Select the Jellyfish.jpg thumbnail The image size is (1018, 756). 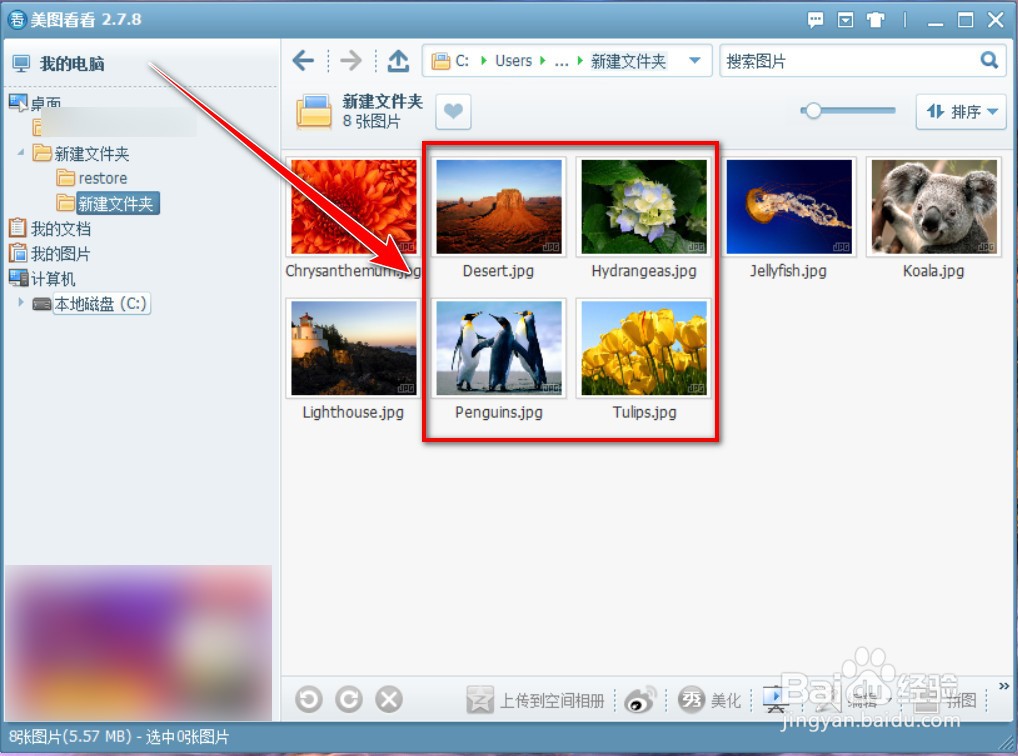[789, 207]
